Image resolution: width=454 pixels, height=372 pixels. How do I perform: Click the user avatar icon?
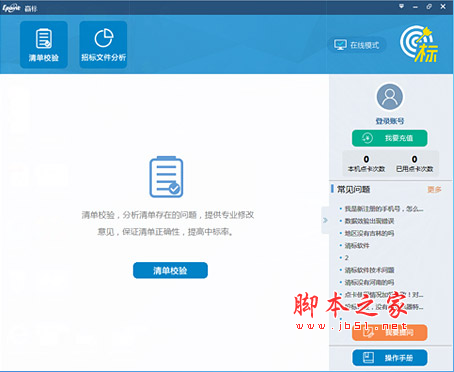[x=390, y=97]
